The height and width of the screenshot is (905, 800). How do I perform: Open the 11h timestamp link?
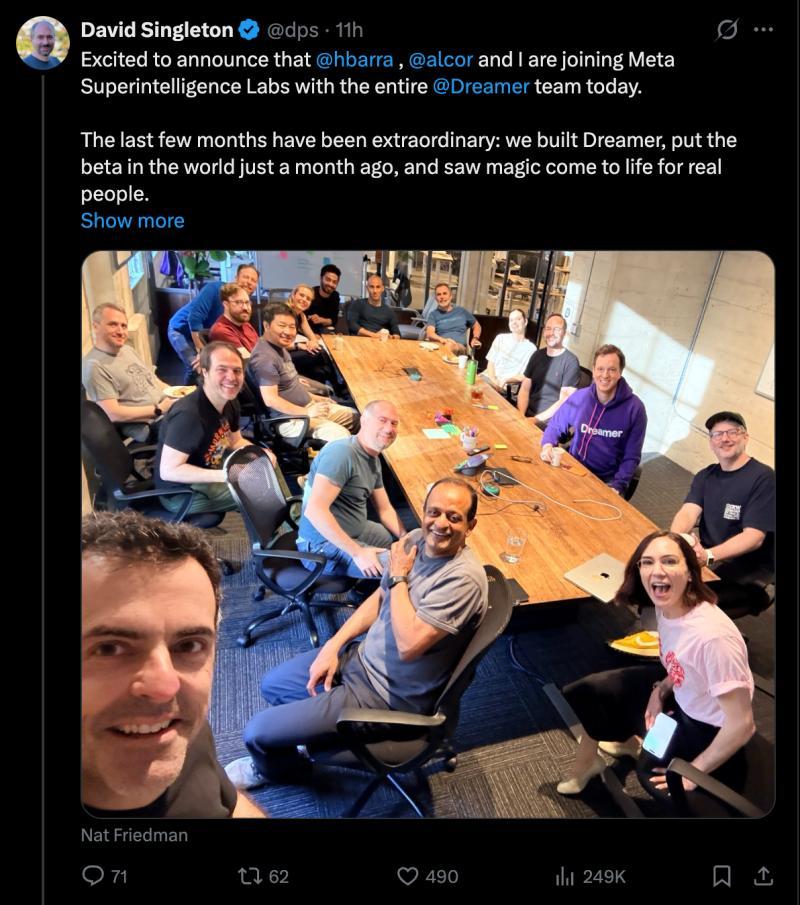click(349, 30)
